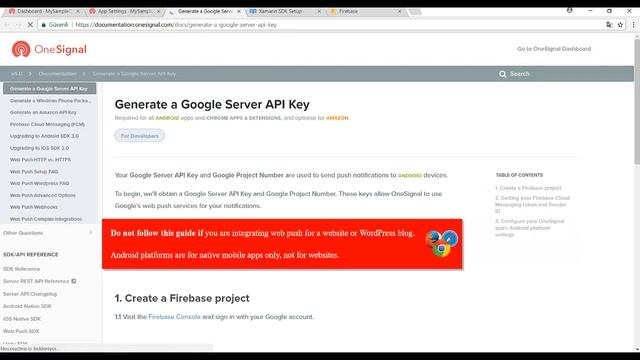Click the address bar URL
Screen dimensions: 640x360
[176, 25]
